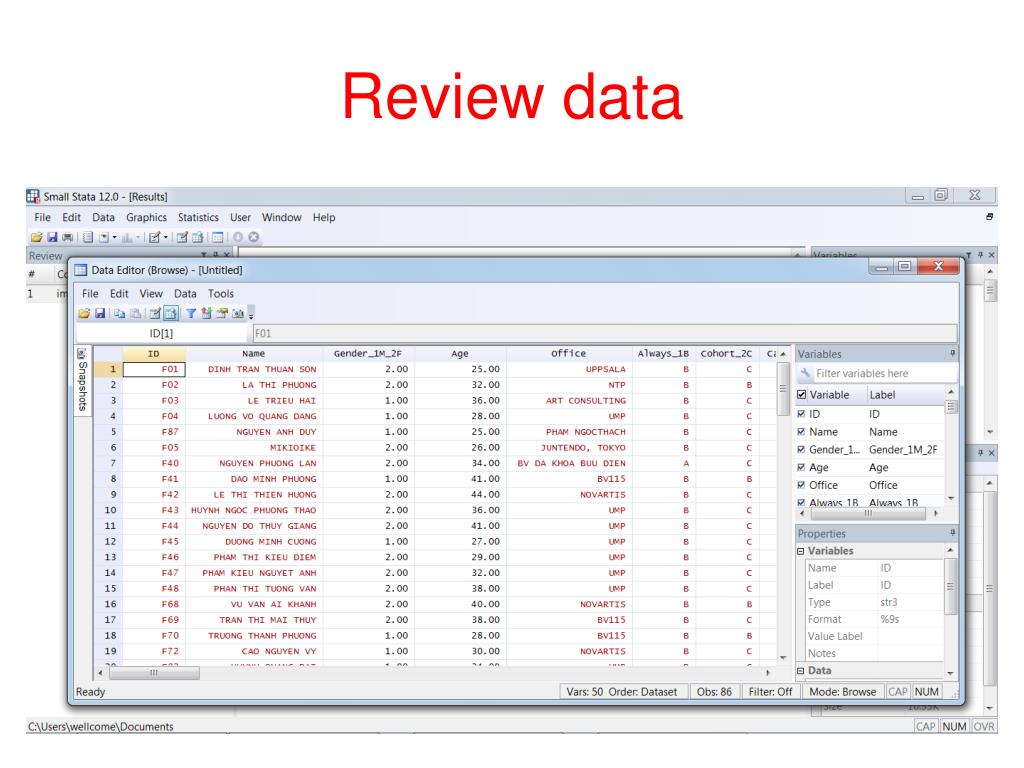Open Viewer icon dropdown arrow in main toolbar

tap(114, 237)
